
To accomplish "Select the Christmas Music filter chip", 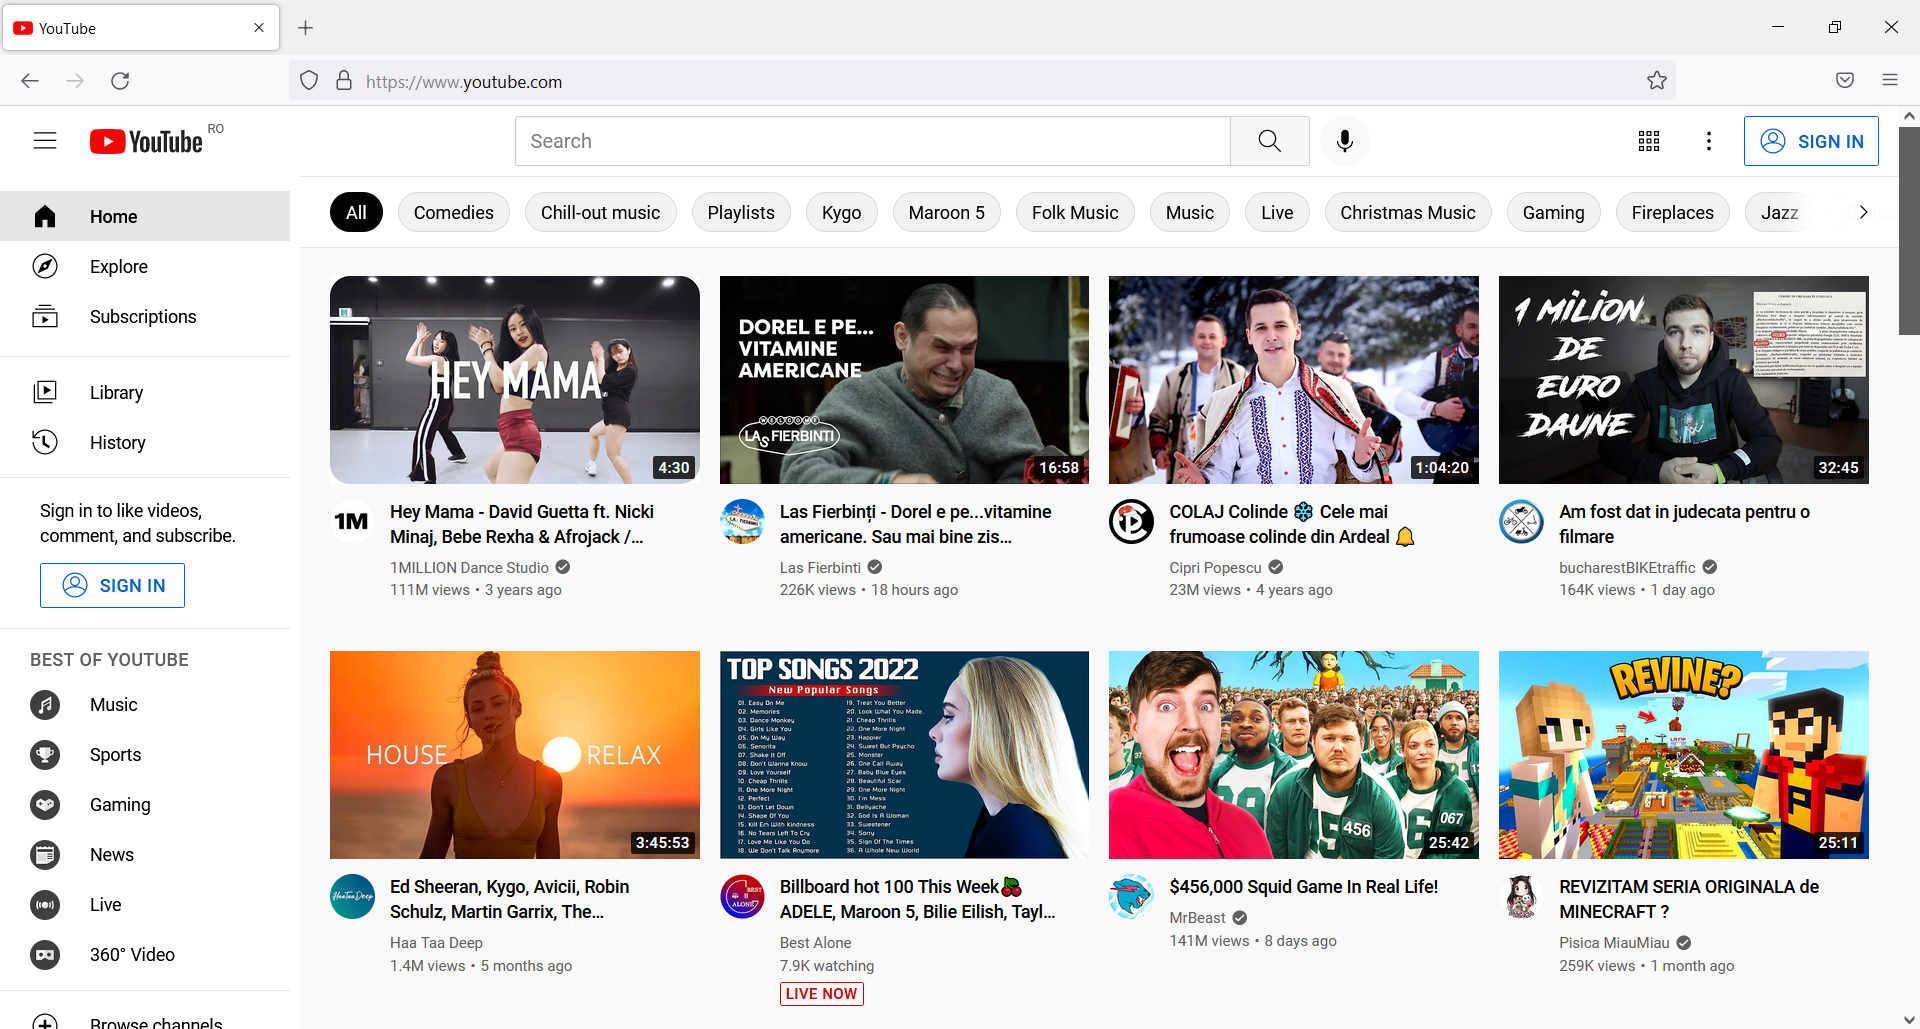I will click(x=1407, y=212).
